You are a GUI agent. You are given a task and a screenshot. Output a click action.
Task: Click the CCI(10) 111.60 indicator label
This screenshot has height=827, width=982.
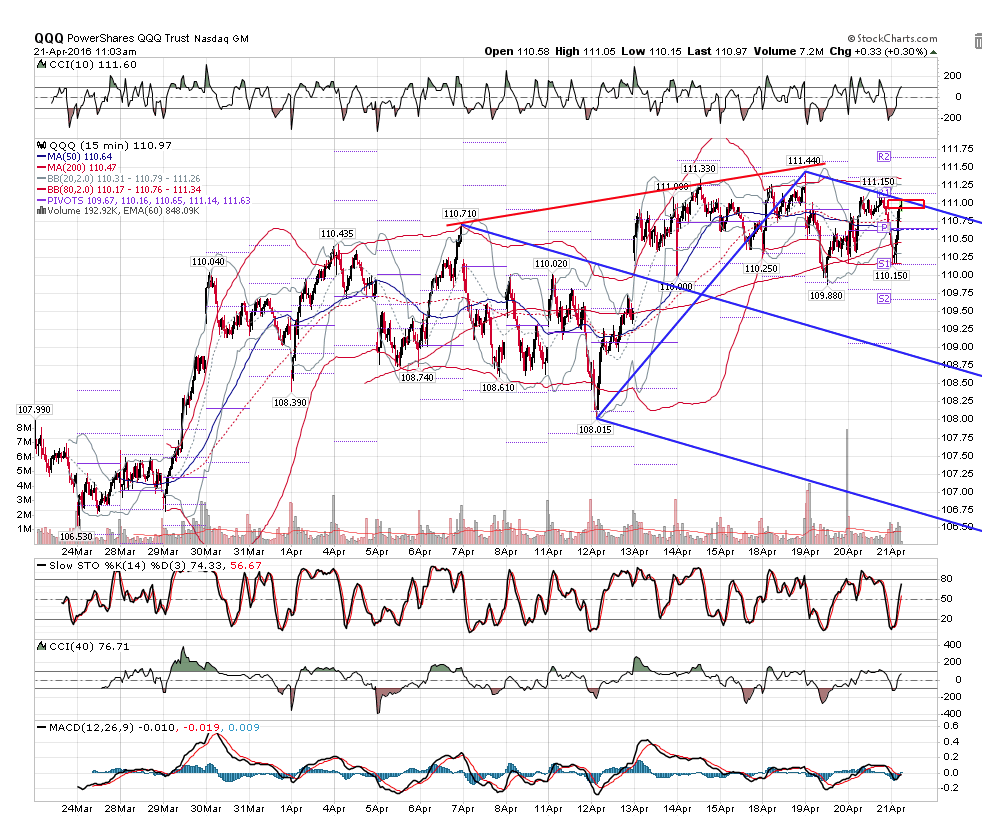(93, 64)
